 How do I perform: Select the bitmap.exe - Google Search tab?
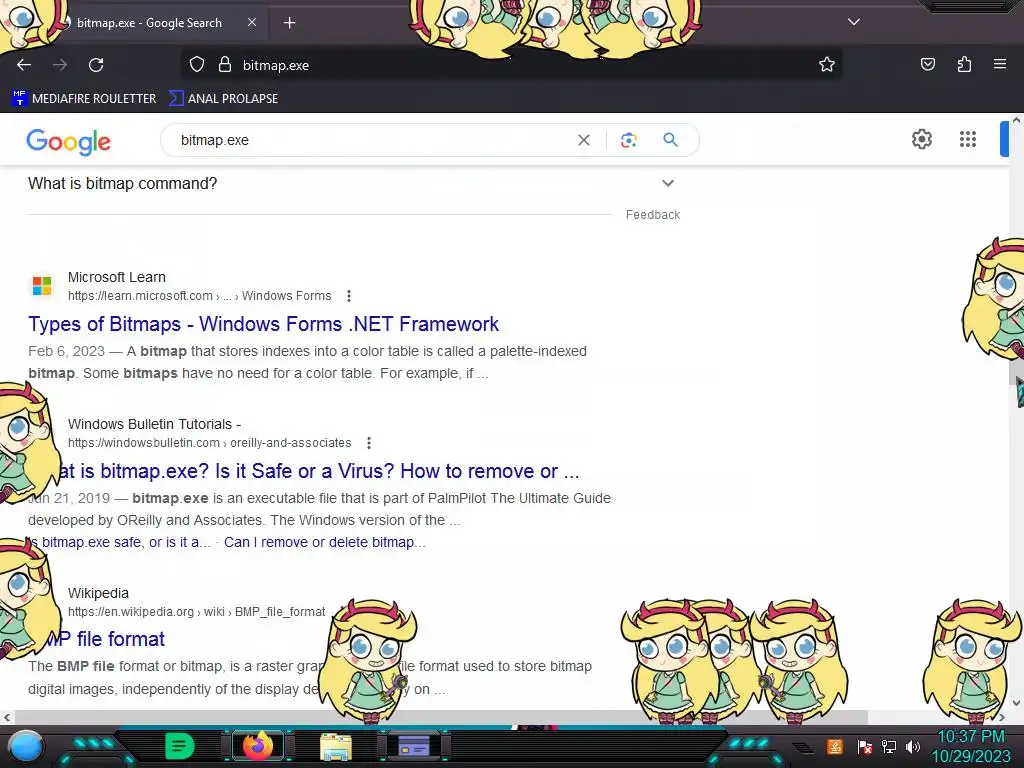[150, 23]
